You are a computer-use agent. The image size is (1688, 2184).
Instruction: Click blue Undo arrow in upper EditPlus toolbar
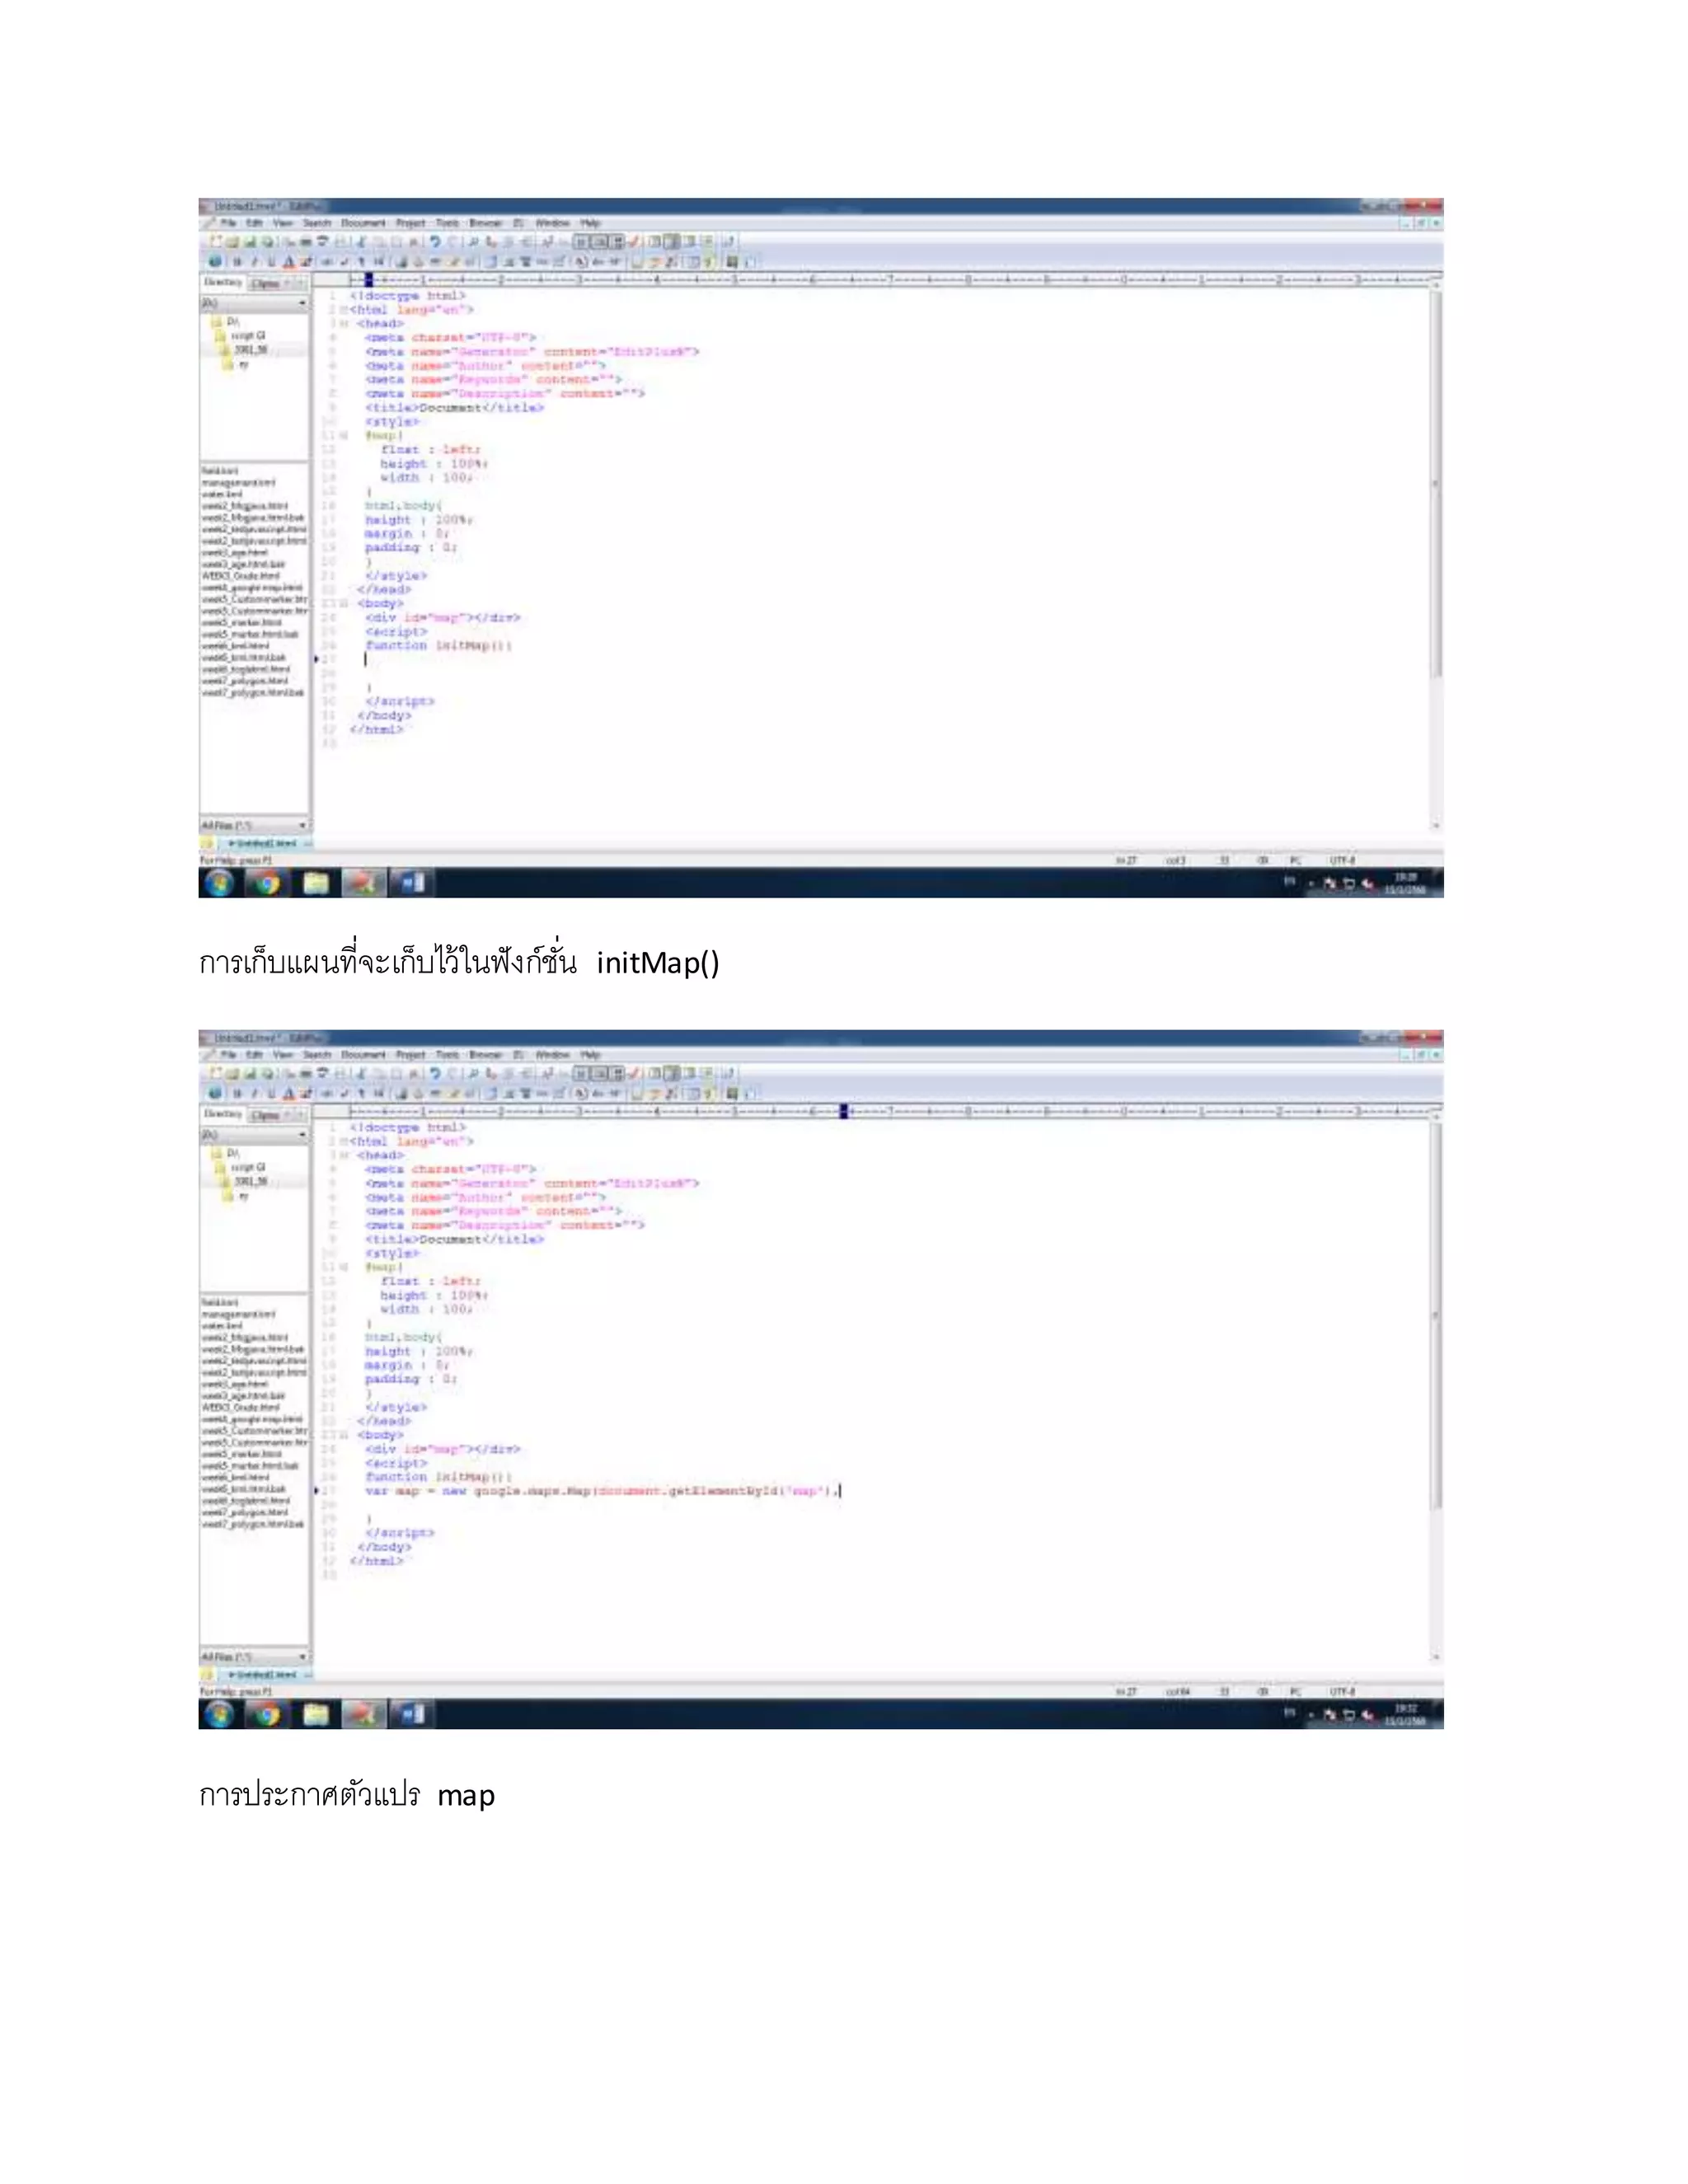[x=435, y=241]
